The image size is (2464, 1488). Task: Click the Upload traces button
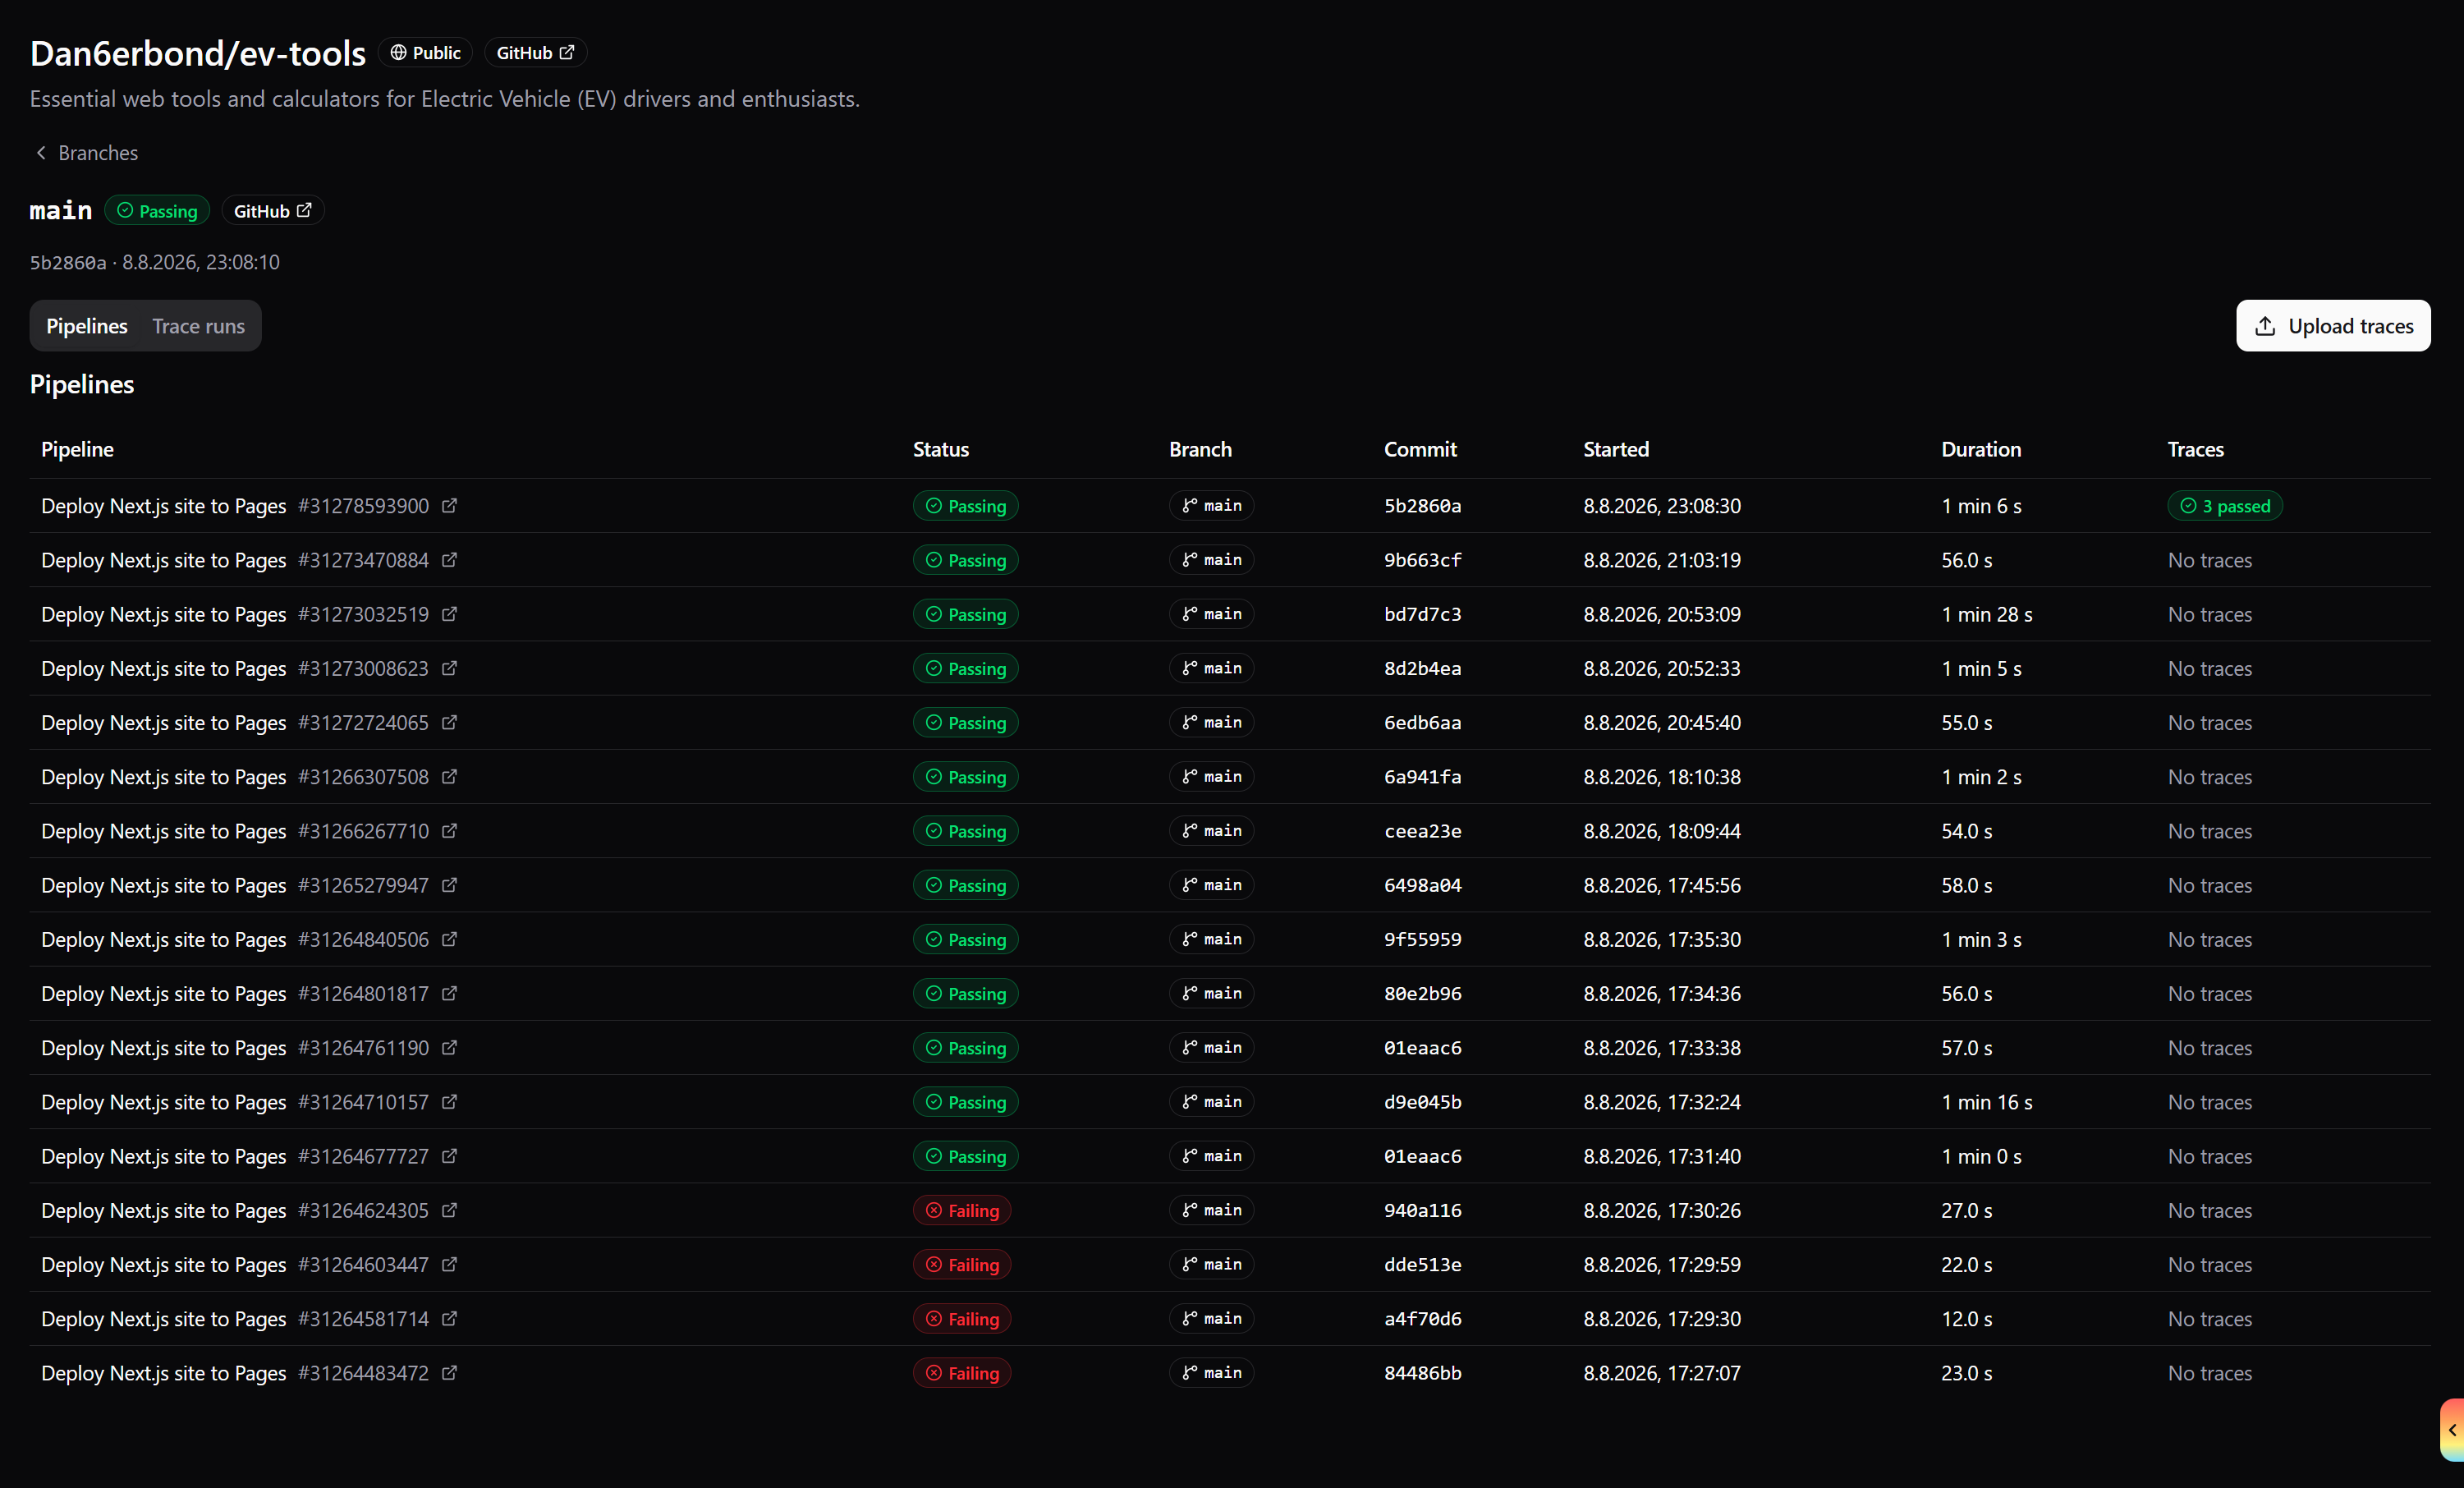[2333, 326]
